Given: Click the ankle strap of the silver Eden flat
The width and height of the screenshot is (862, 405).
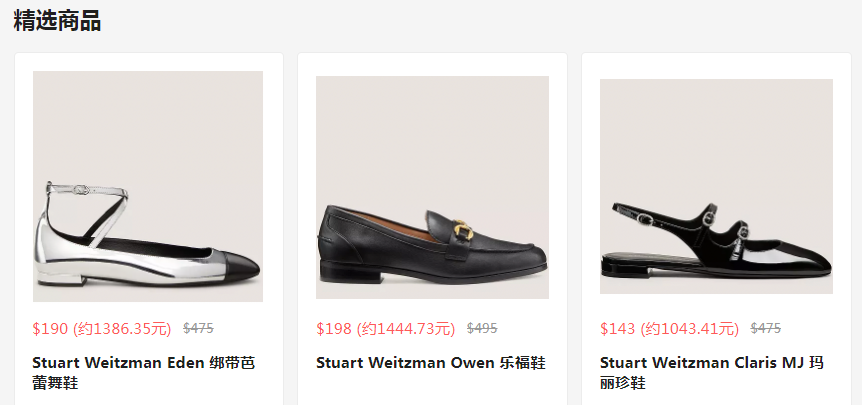Looking at the screenshot, I should click(87, 191).
